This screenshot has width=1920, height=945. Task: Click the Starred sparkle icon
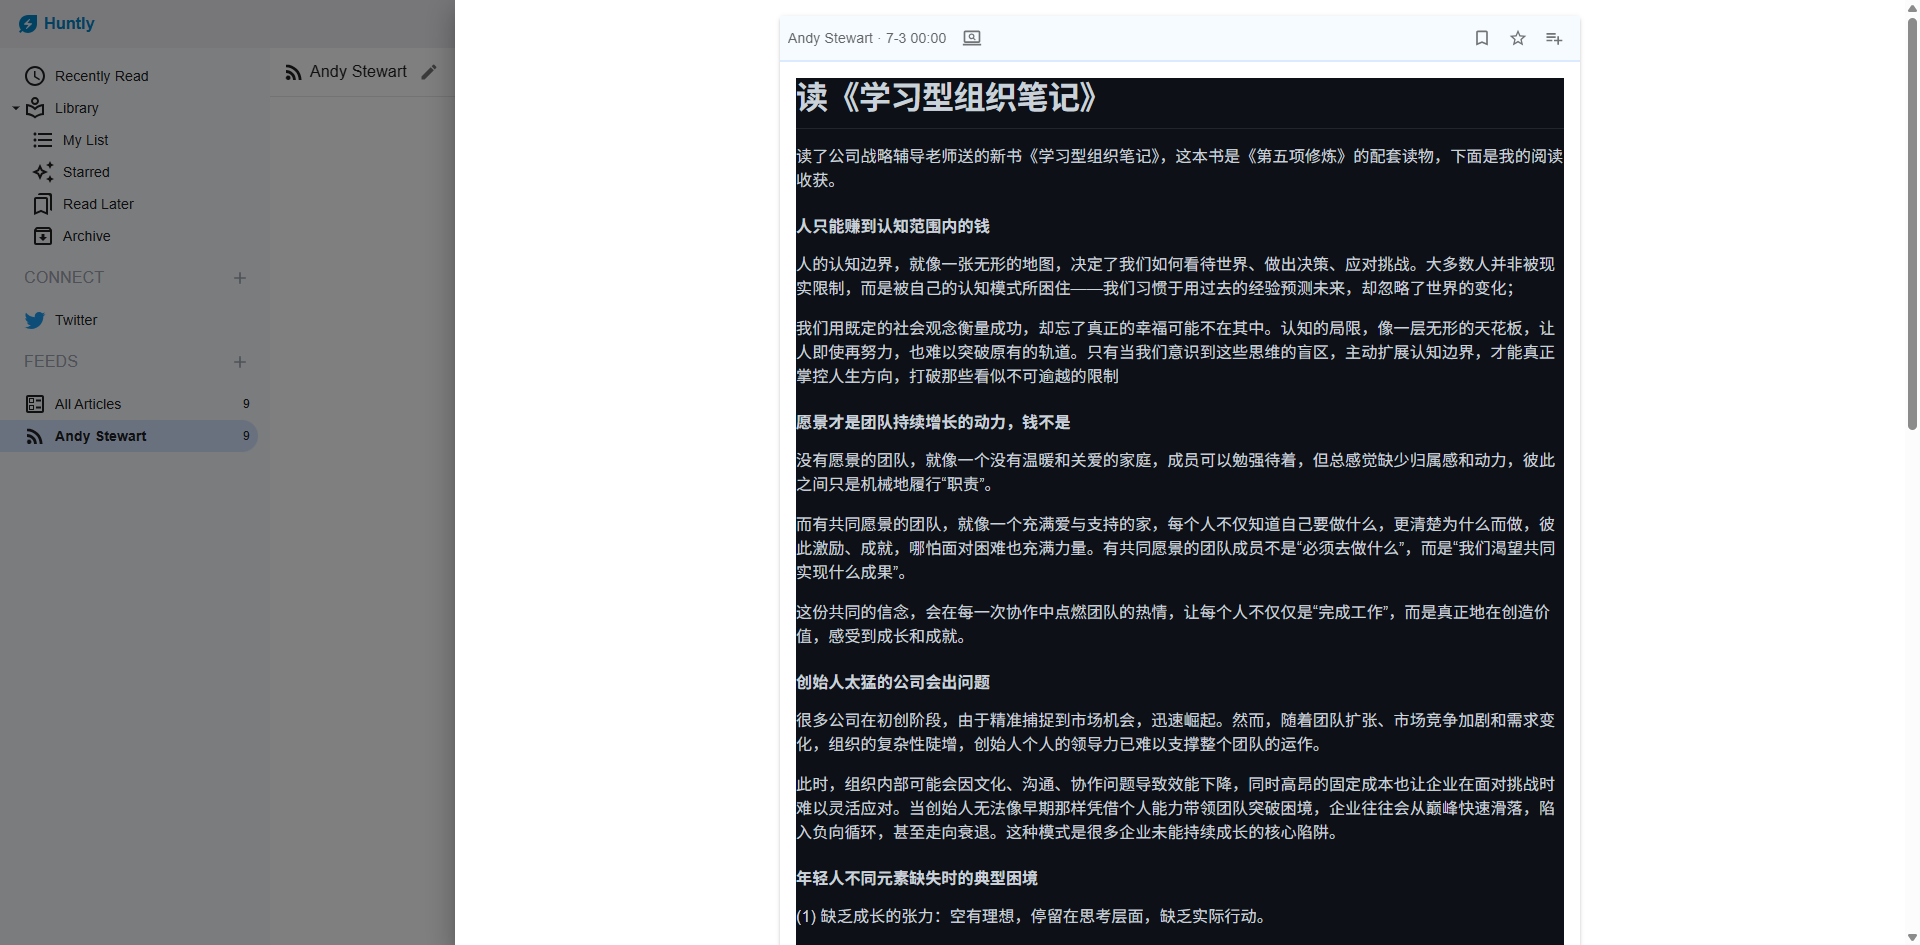pyautogui.click(x=43, y=172)
